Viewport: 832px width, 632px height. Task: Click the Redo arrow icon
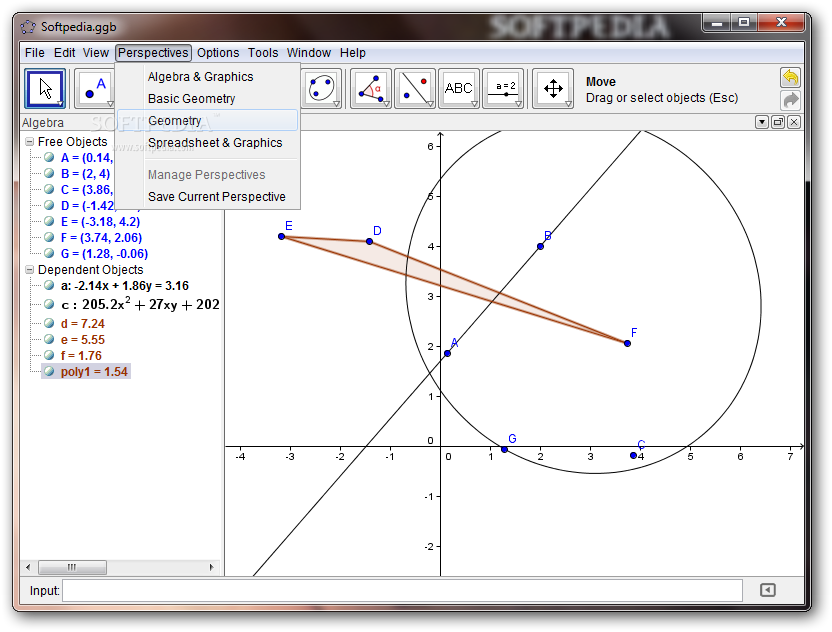tap(790, 100)
